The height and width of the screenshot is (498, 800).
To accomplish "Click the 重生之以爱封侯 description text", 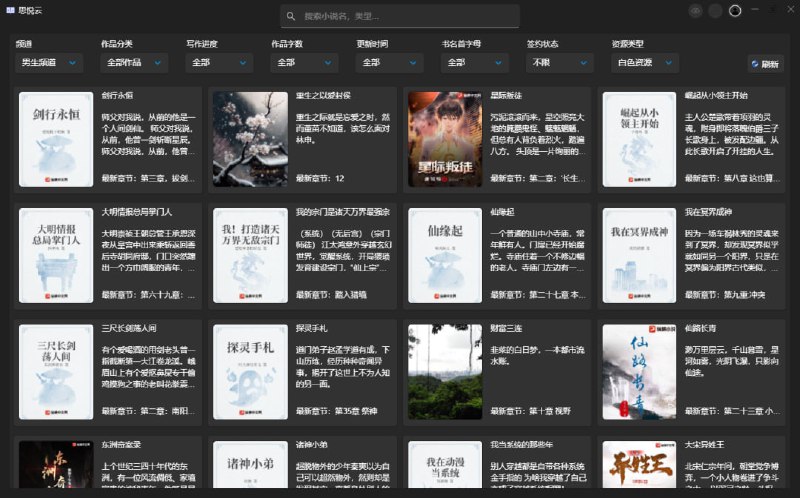I will [x=343, y=128].
